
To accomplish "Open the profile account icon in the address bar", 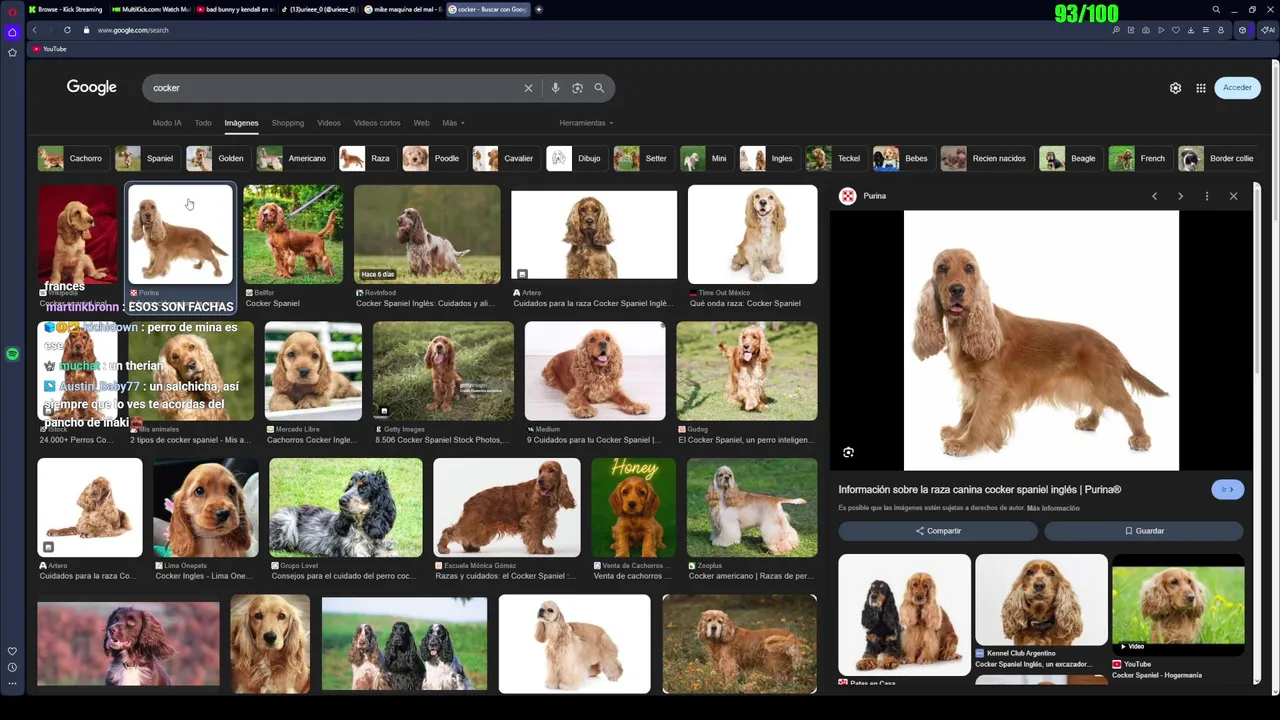I will pos(1221,30).
